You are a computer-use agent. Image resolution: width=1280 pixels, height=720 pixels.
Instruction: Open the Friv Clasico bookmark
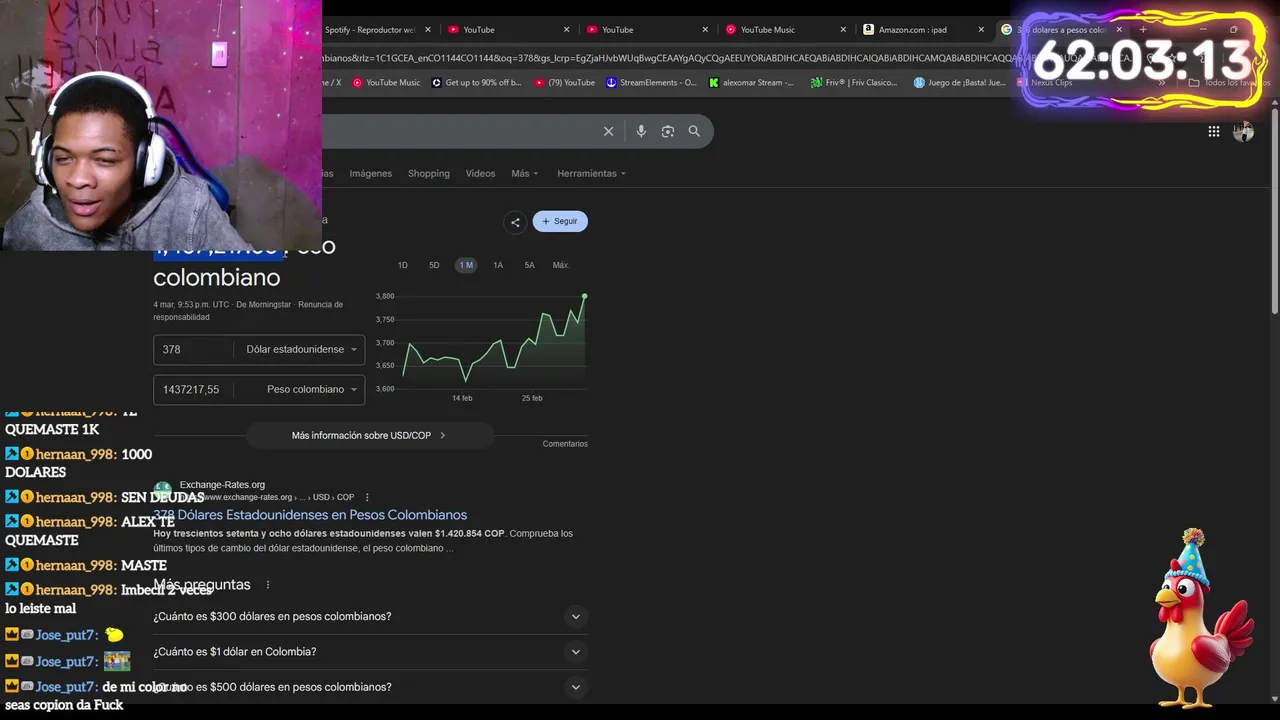pos(855,83)
